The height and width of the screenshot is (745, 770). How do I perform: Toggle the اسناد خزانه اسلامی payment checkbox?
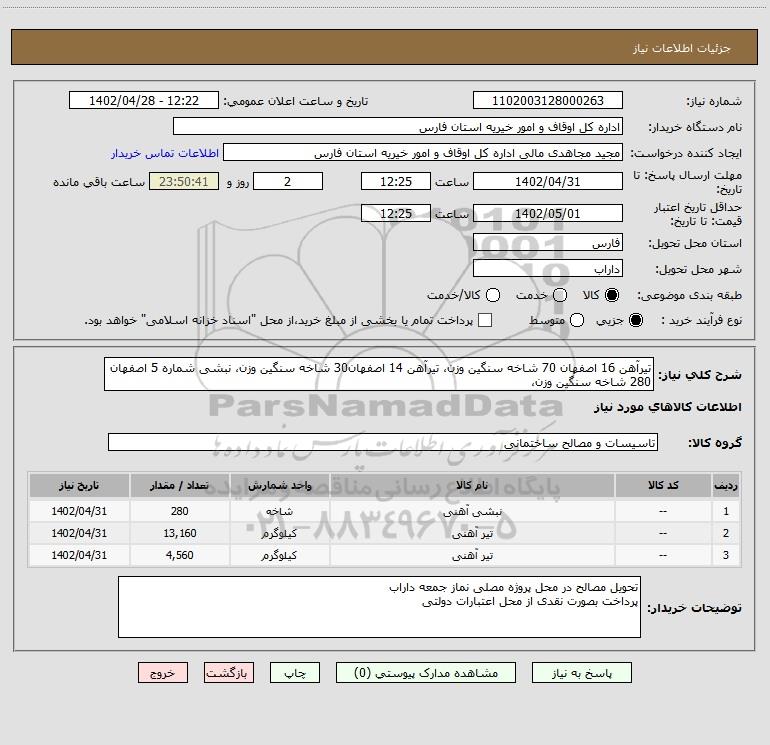485,320
